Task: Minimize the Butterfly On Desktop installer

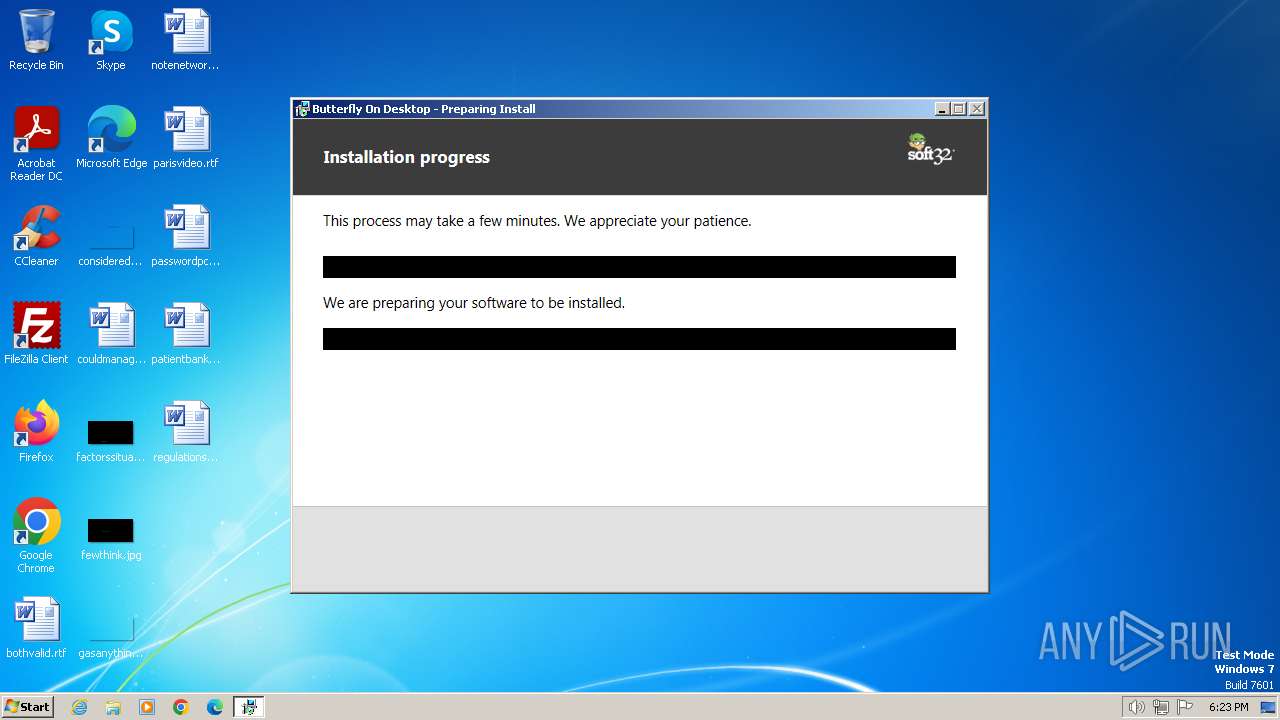Action: coord(942,109)
